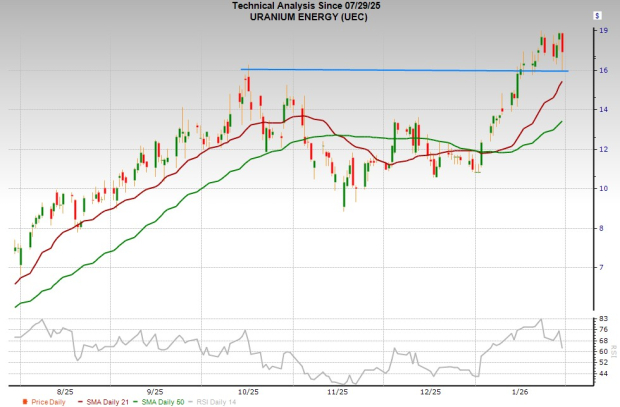The image size is (620, 407).
Task: Click the 'Price Daily' legend entry
Action: [48, 402]
